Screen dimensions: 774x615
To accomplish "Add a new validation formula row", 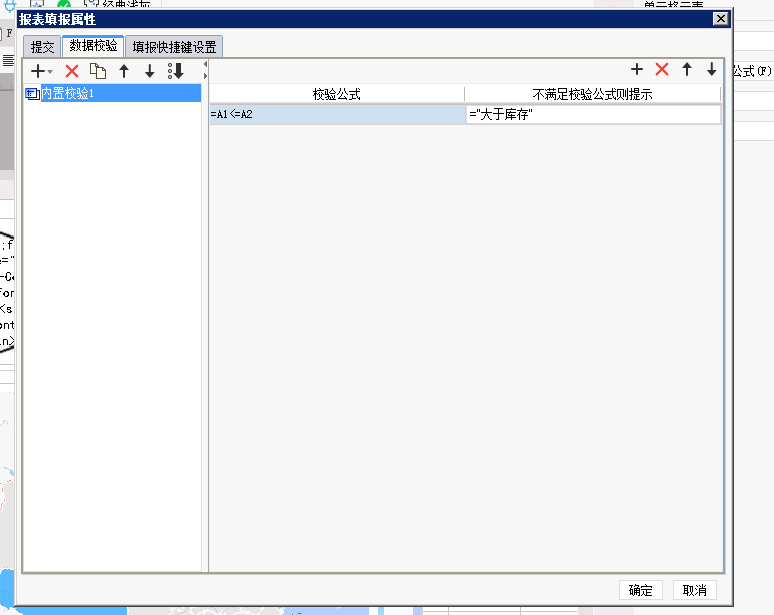I will [637, 69].
